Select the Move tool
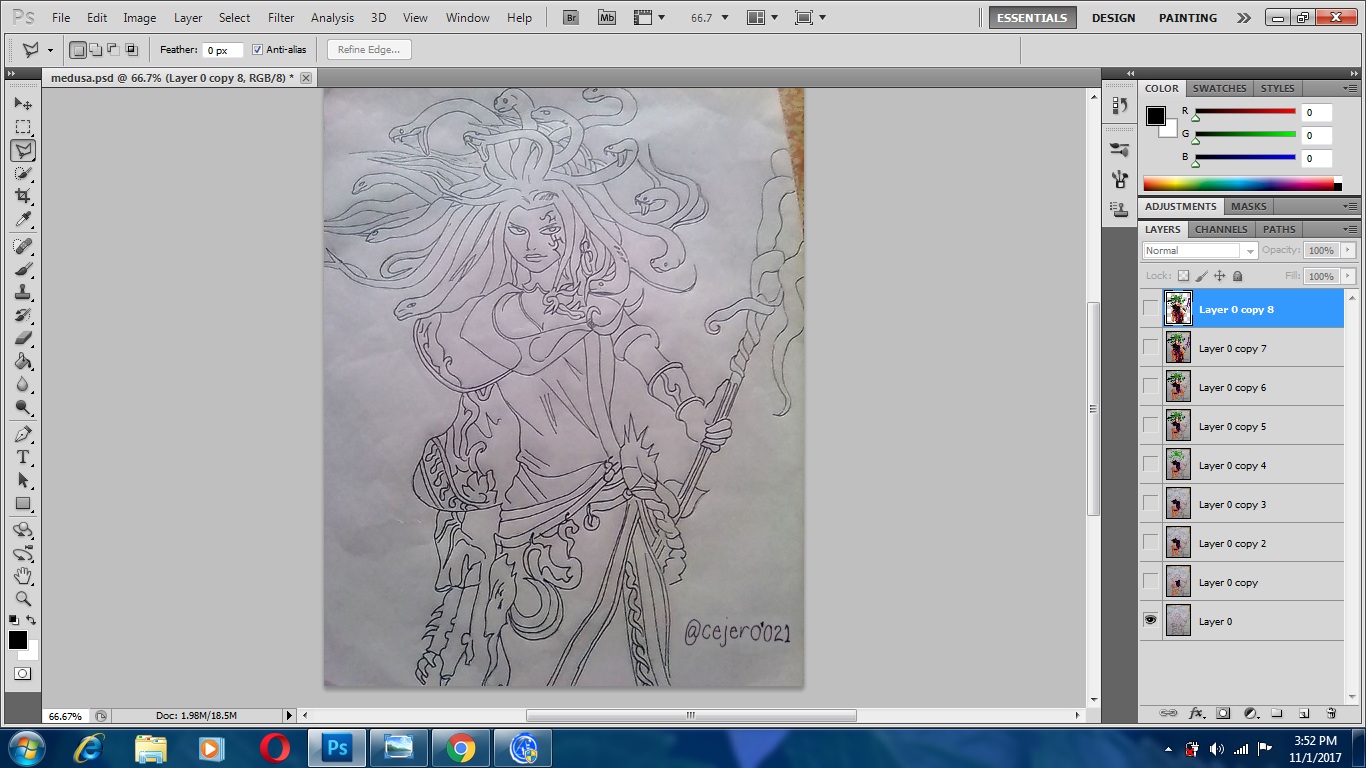 (x=23, y=104)
